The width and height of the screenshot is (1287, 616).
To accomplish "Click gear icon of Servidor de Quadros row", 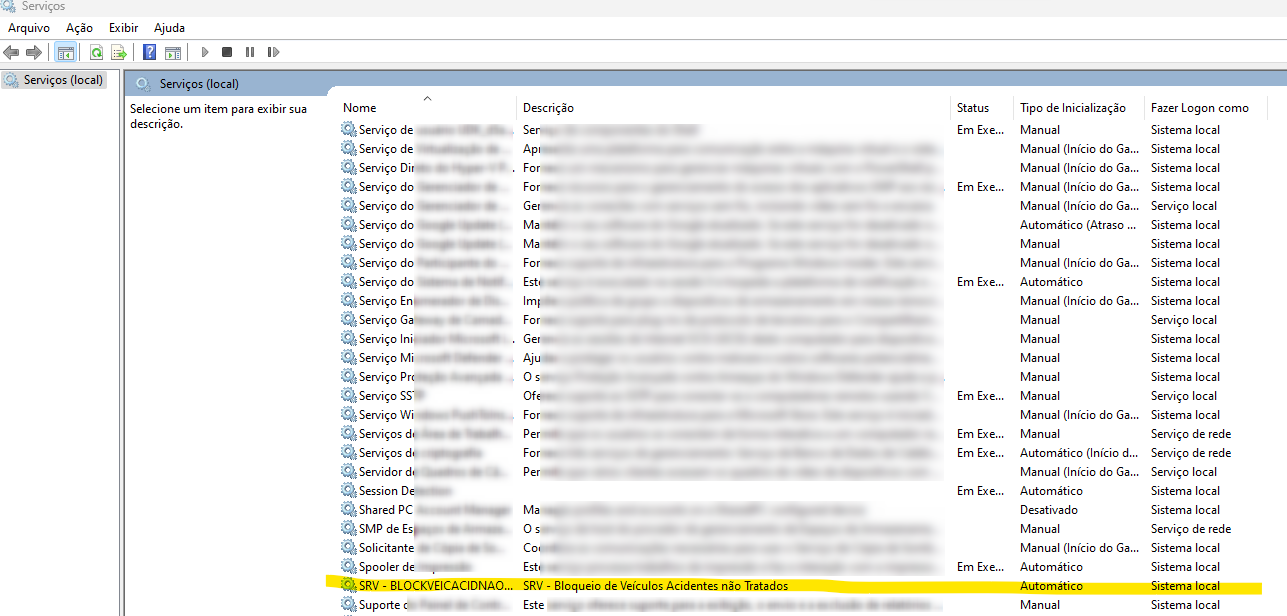I will pyautogui.click(x=348, y=472).
